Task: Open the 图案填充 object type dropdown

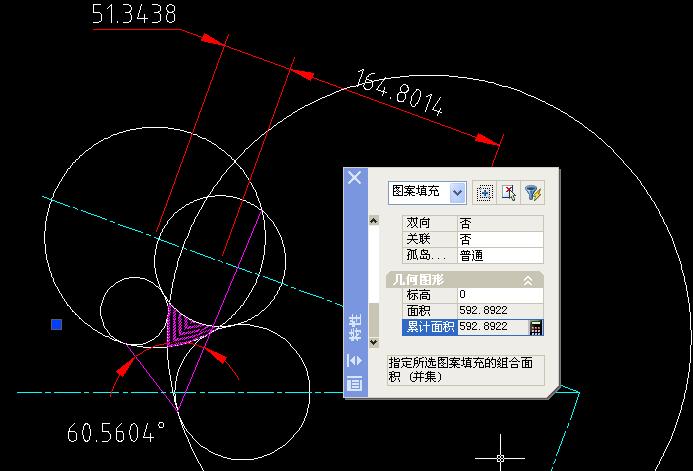Action: click(458, 193)
